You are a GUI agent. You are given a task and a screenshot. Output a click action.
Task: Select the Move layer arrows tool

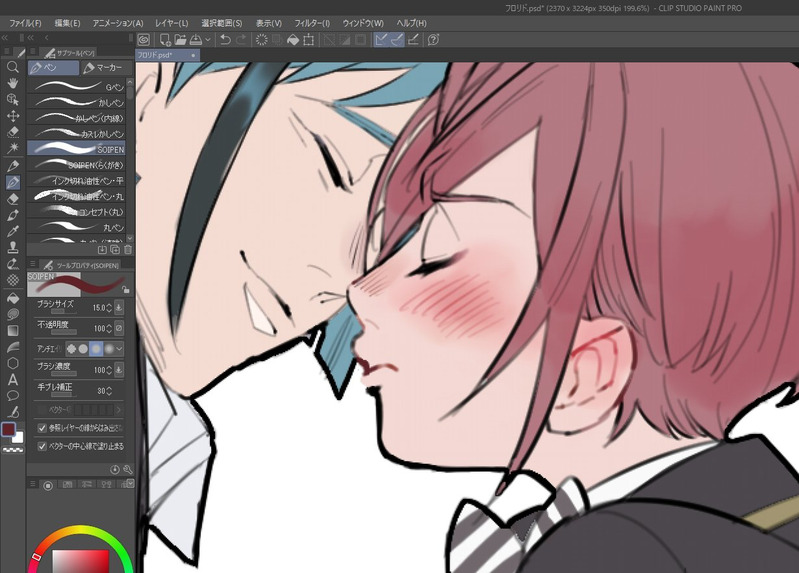click(13, 116)
